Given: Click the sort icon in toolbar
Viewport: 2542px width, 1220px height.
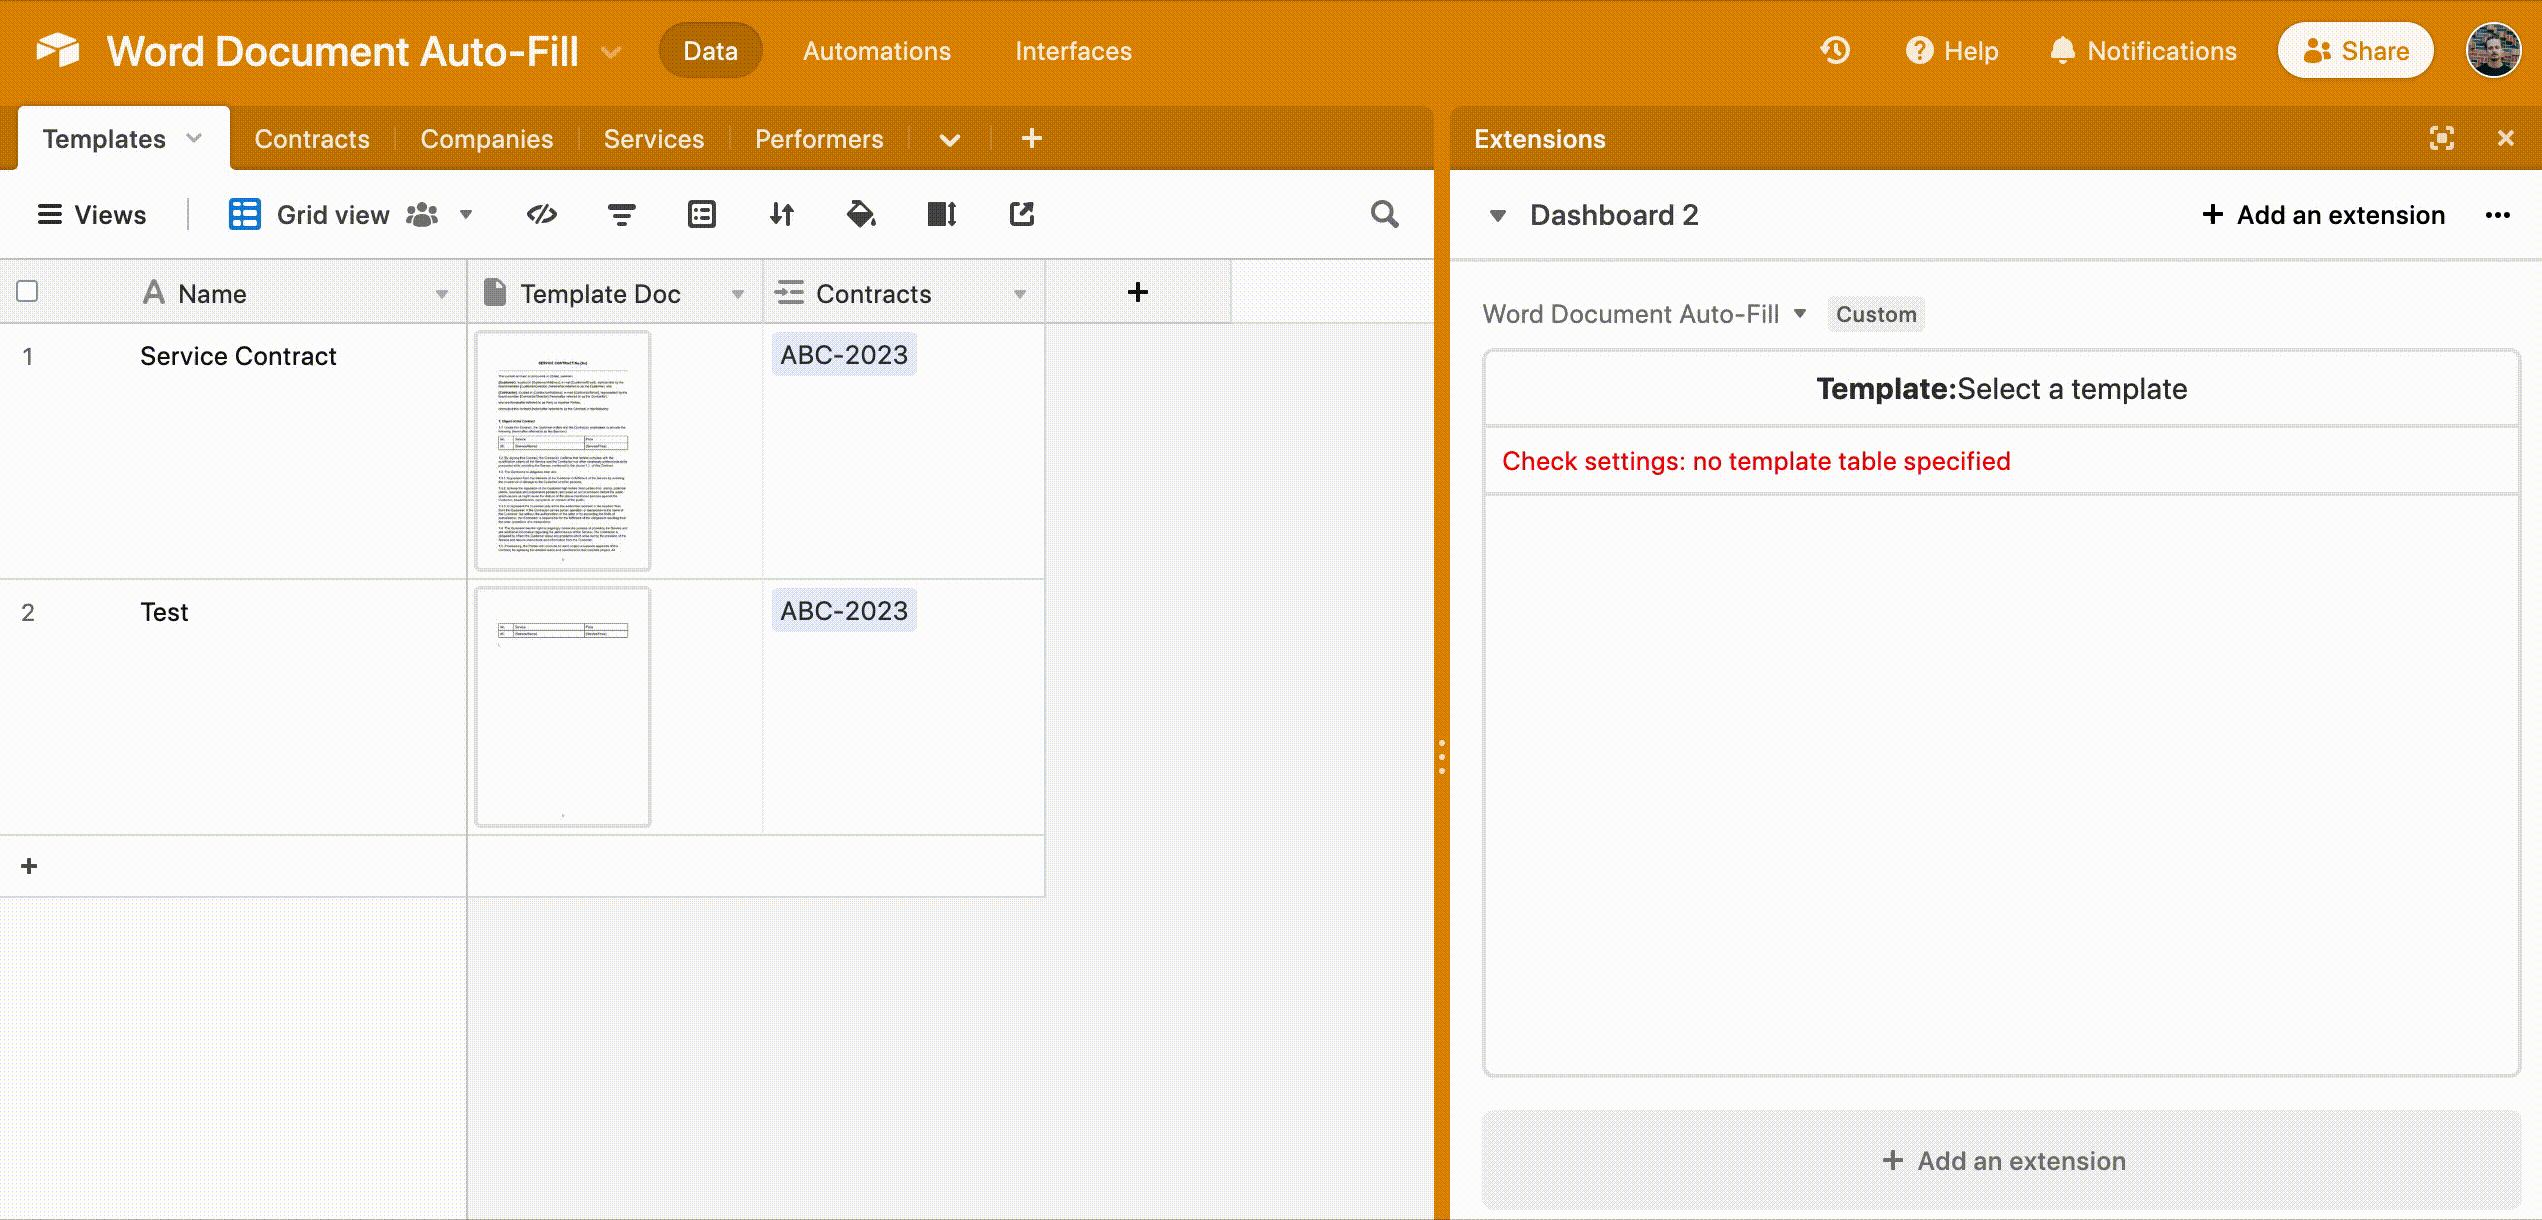Looking at the screenshot, I should click(x=781, y=214).
